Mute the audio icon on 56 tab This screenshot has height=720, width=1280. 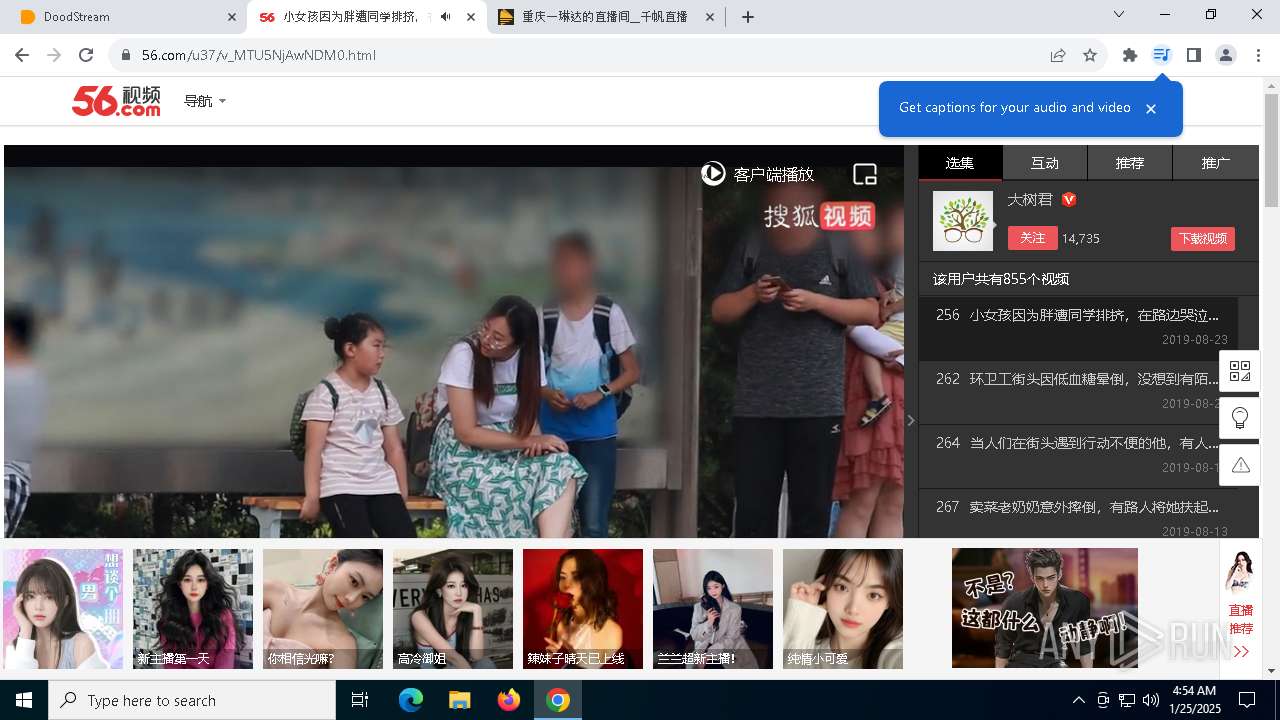coord(446,17)
